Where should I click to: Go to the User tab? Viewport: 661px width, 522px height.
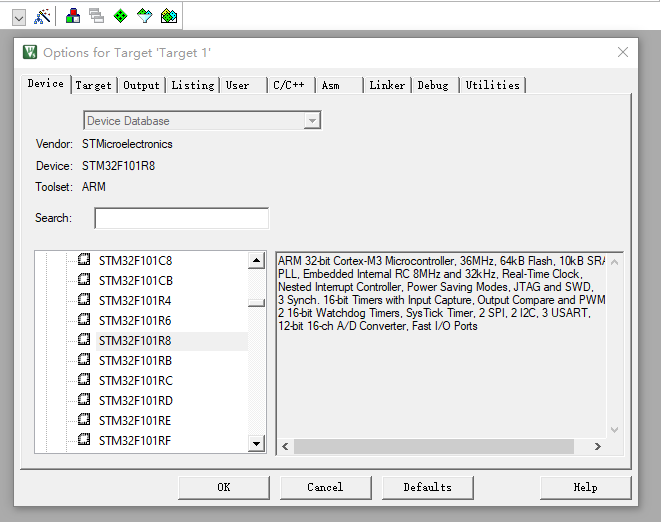click(243, 85)
